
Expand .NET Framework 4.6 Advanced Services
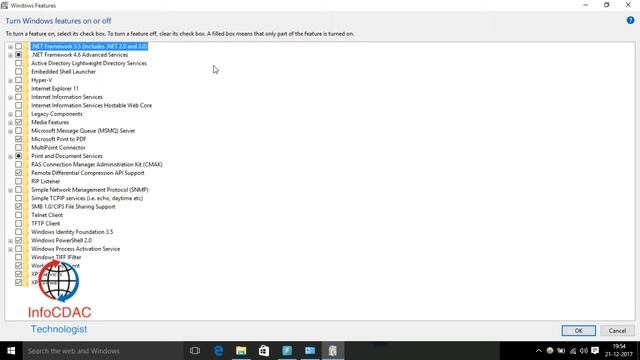(10, 55)
